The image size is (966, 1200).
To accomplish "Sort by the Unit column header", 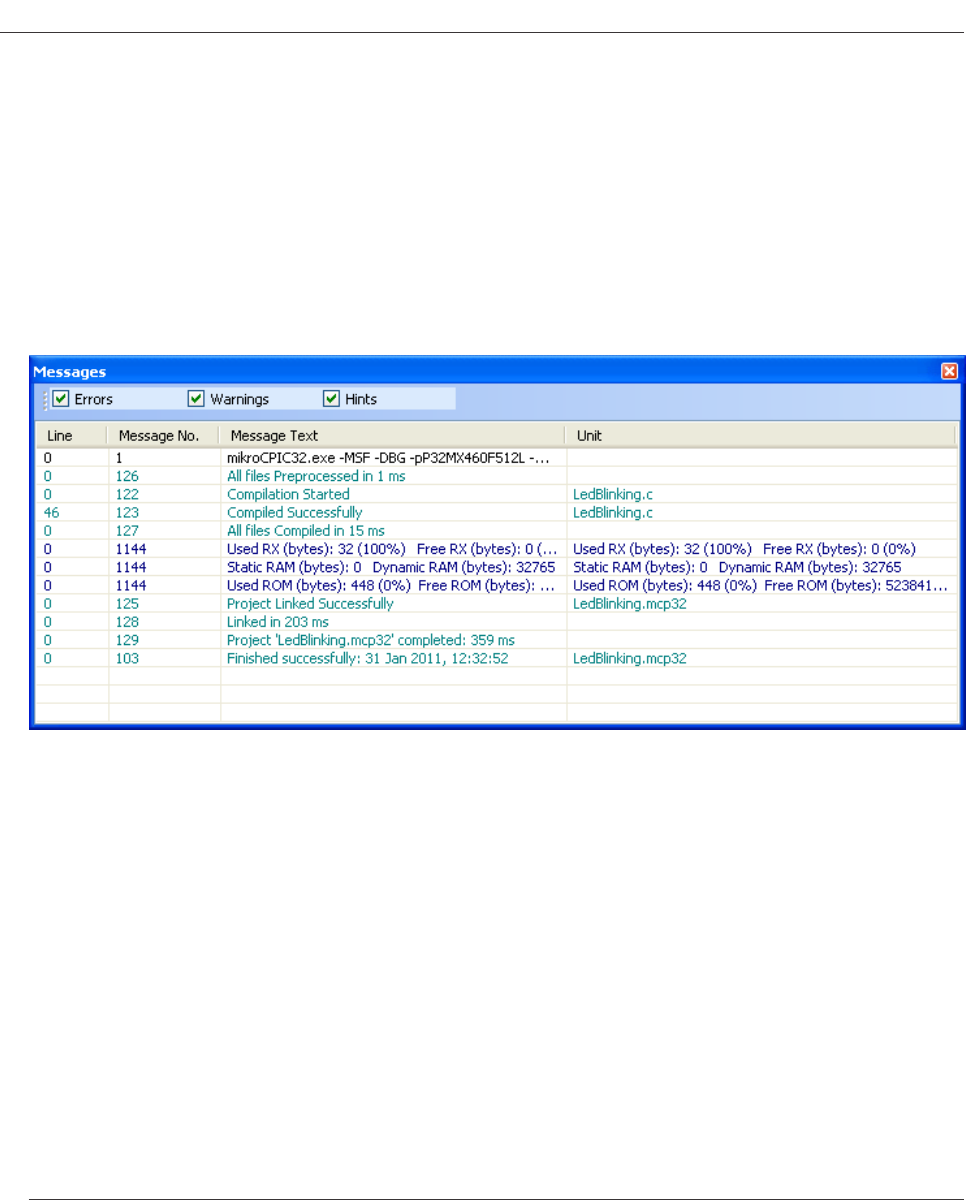I will pos(760,436).
